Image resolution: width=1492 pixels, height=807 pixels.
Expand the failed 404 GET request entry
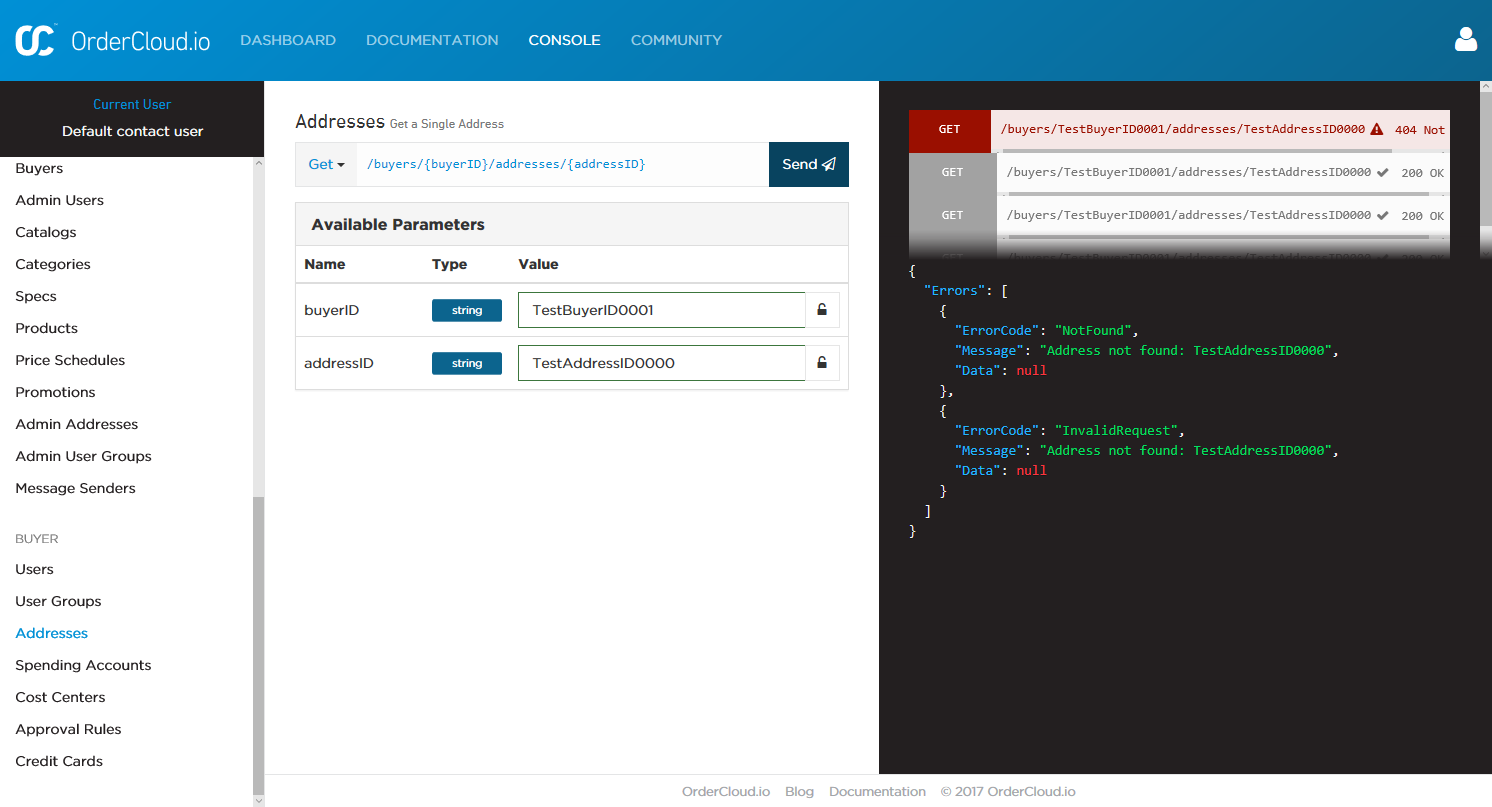[x=1180, y=130]
